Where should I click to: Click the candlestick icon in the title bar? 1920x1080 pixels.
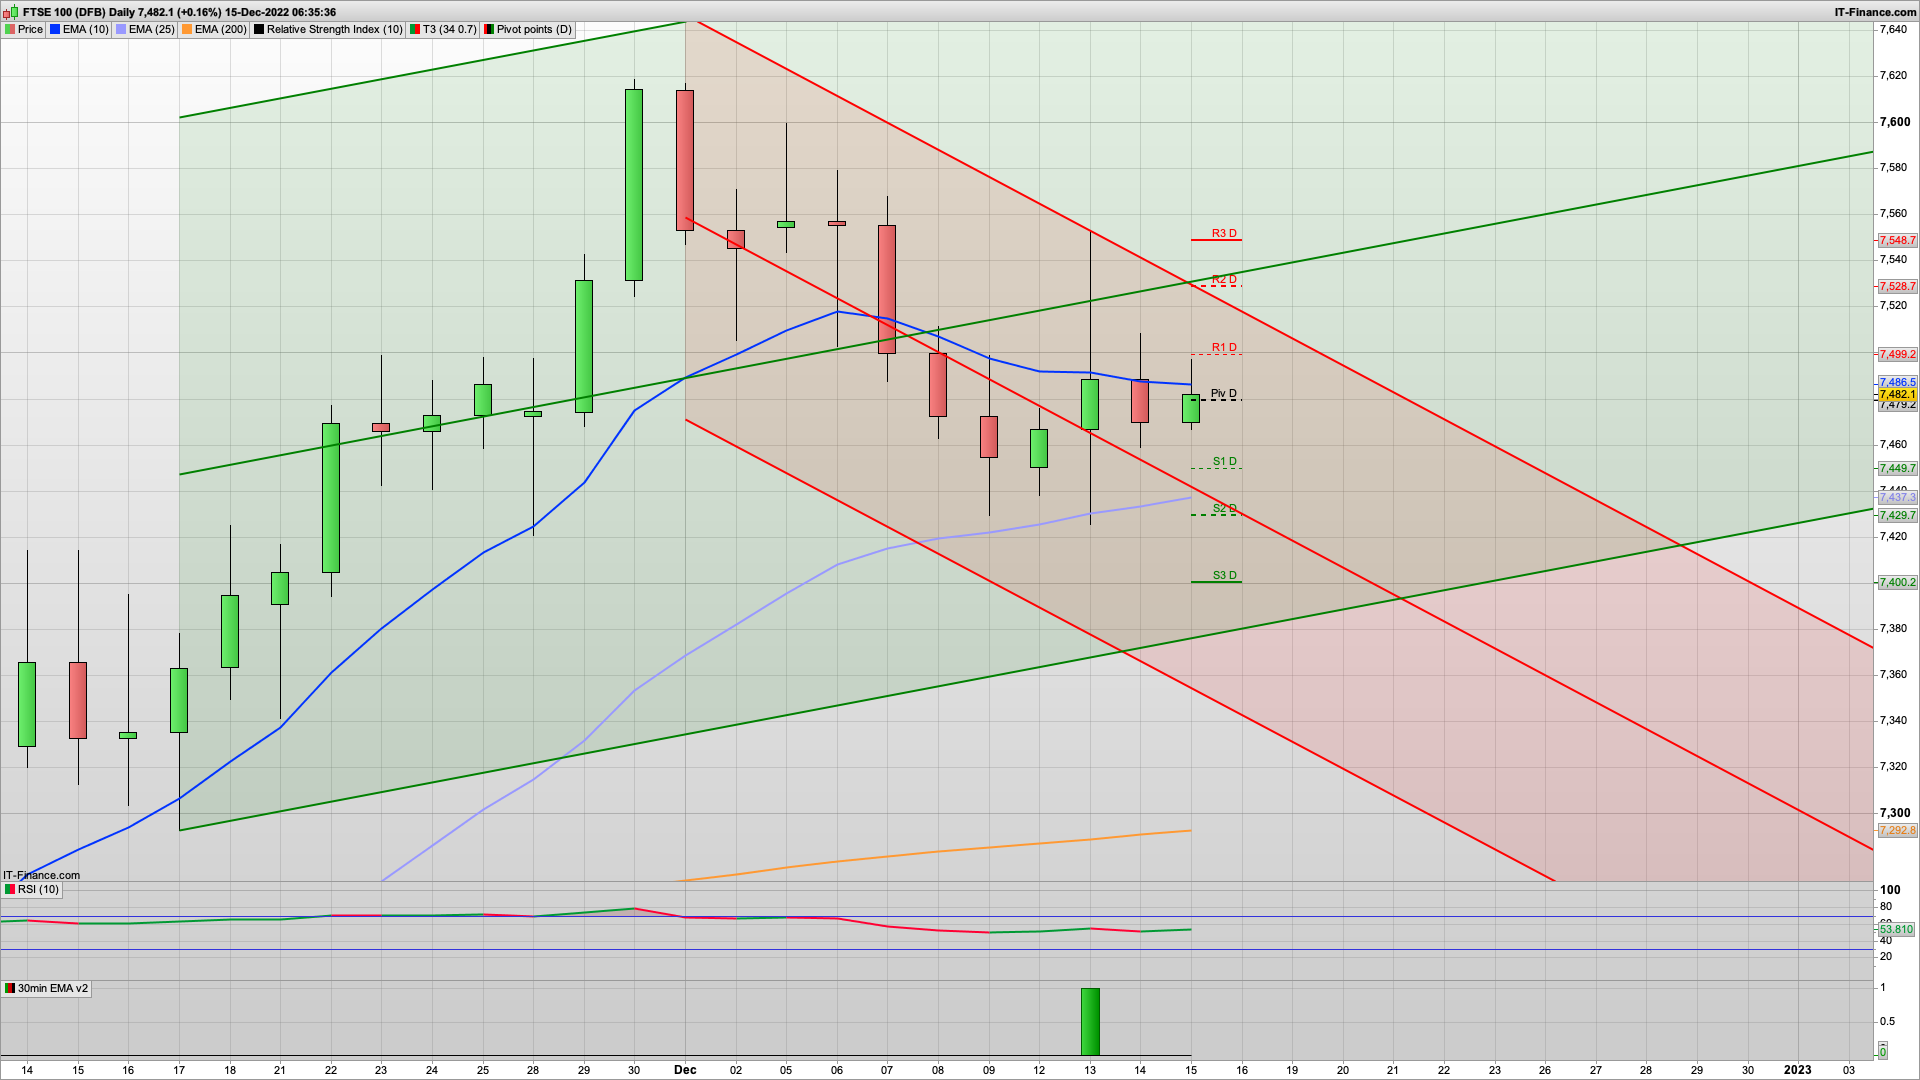(12, 13)
